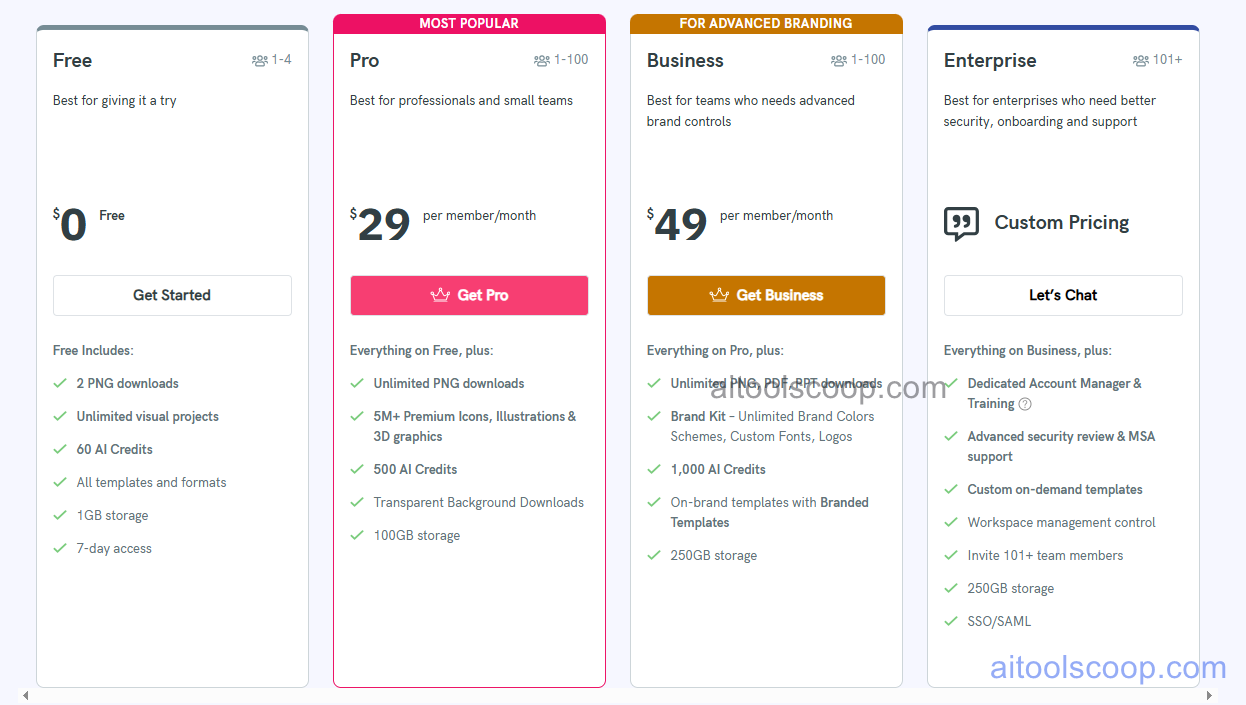The image size is (1246, 705).
Task: Select the Get Started button
Action: [x=172, y=295]
